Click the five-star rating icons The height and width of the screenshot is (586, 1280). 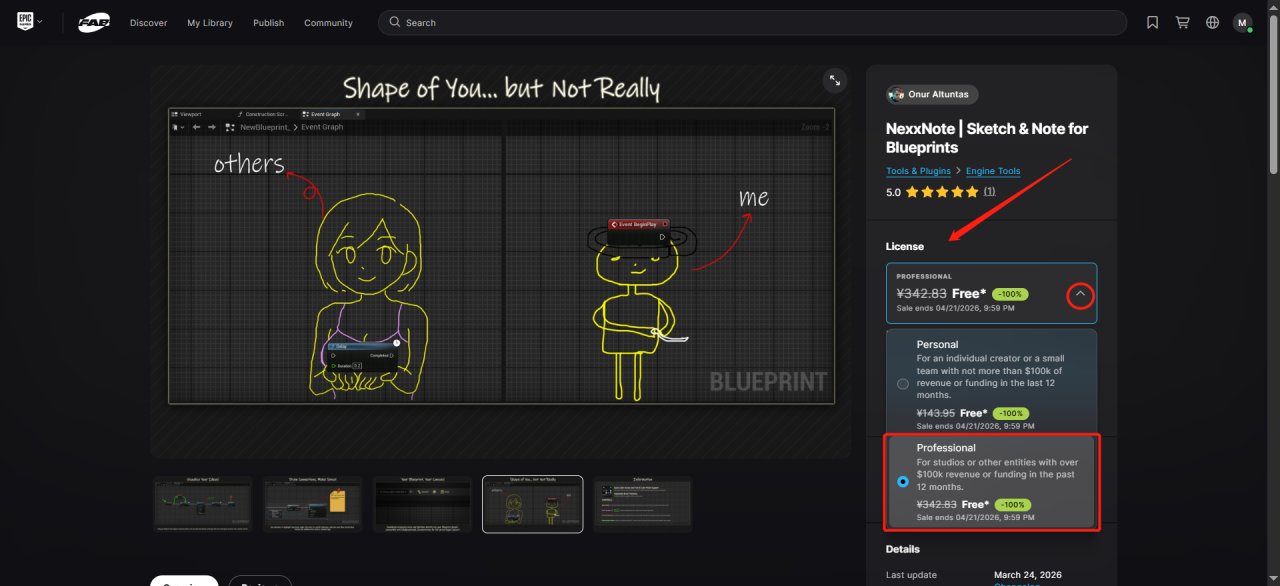click(942, 192)
